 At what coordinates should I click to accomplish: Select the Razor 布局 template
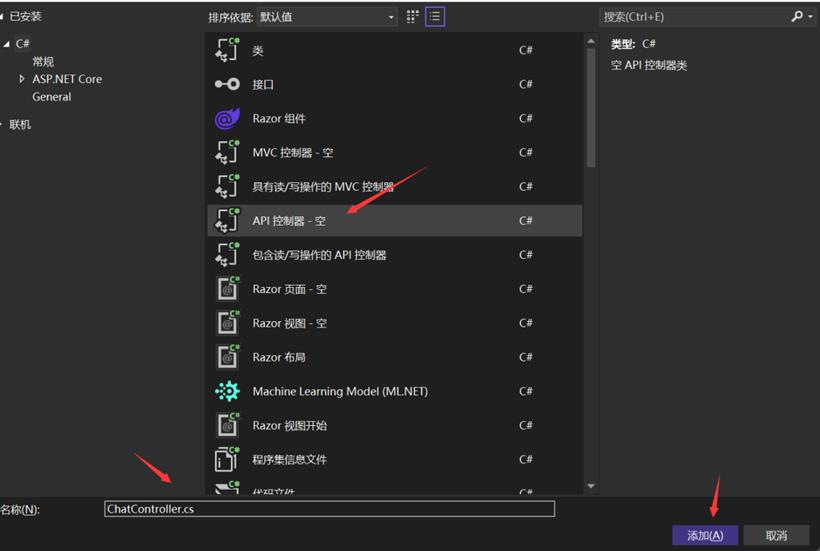394,357
